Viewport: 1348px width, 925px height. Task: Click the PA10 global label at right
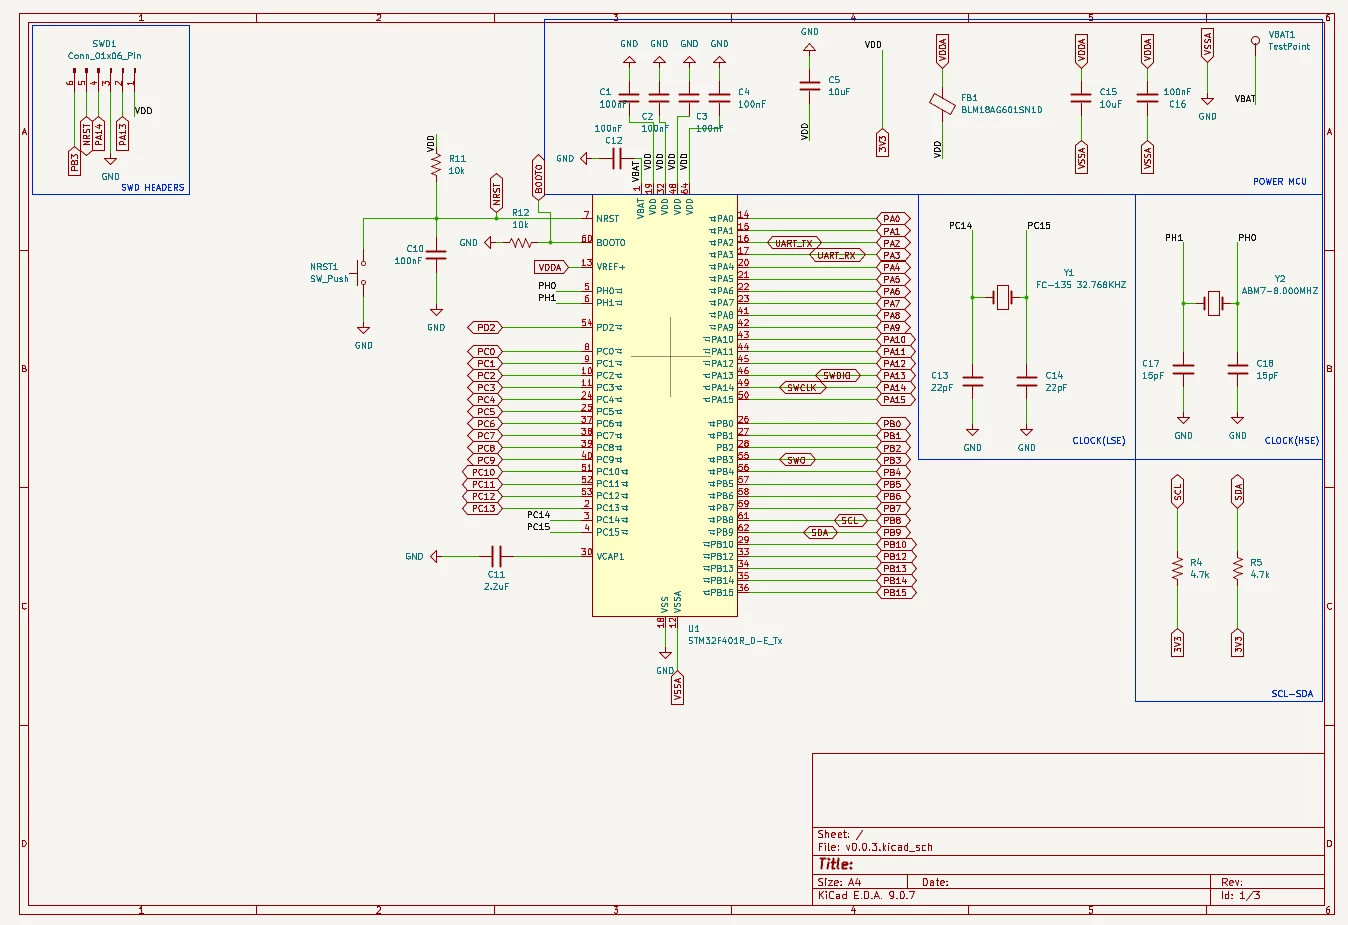click(895, 340)
